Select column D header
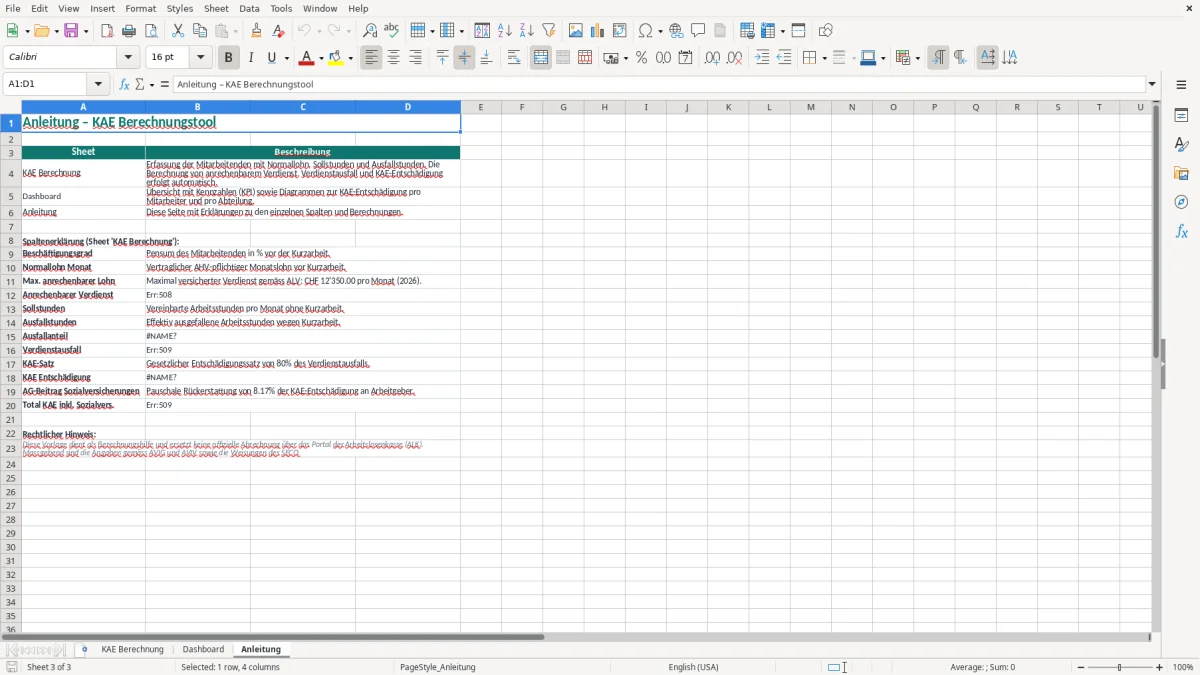1200x675 pixels. (408, 107)
